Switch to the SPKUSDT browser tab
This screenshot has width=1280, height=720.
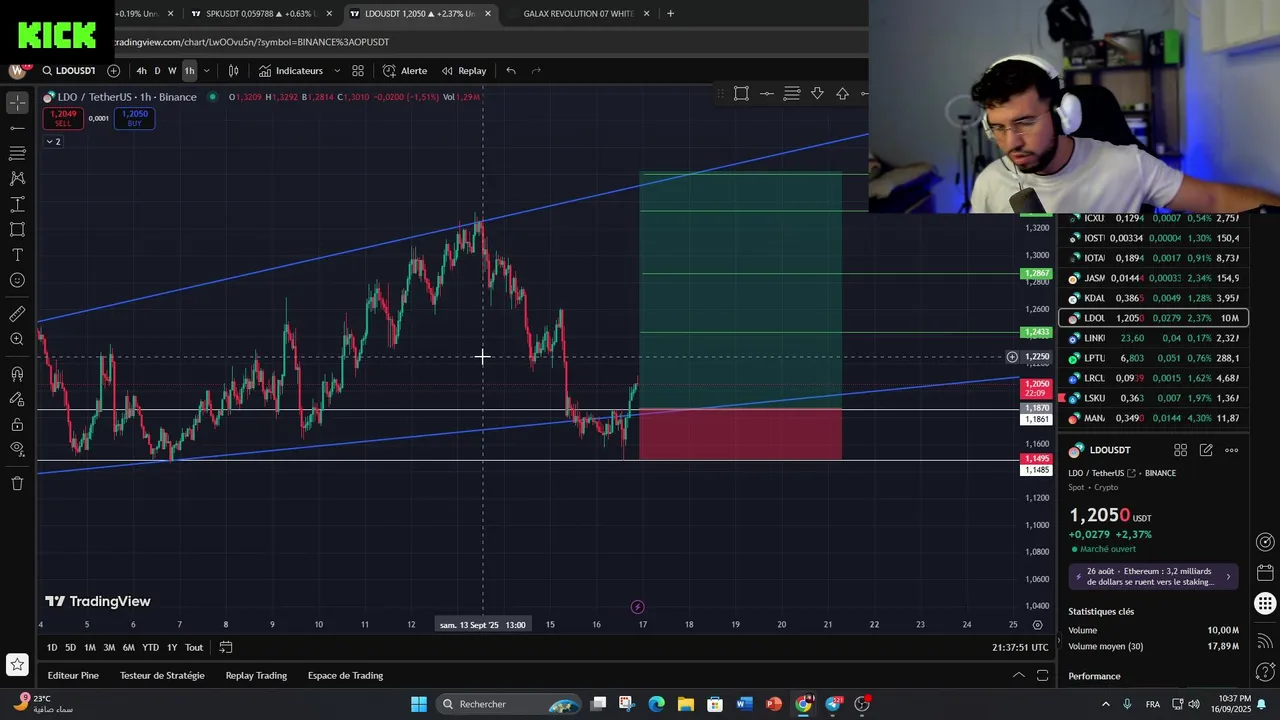point(262,14)
